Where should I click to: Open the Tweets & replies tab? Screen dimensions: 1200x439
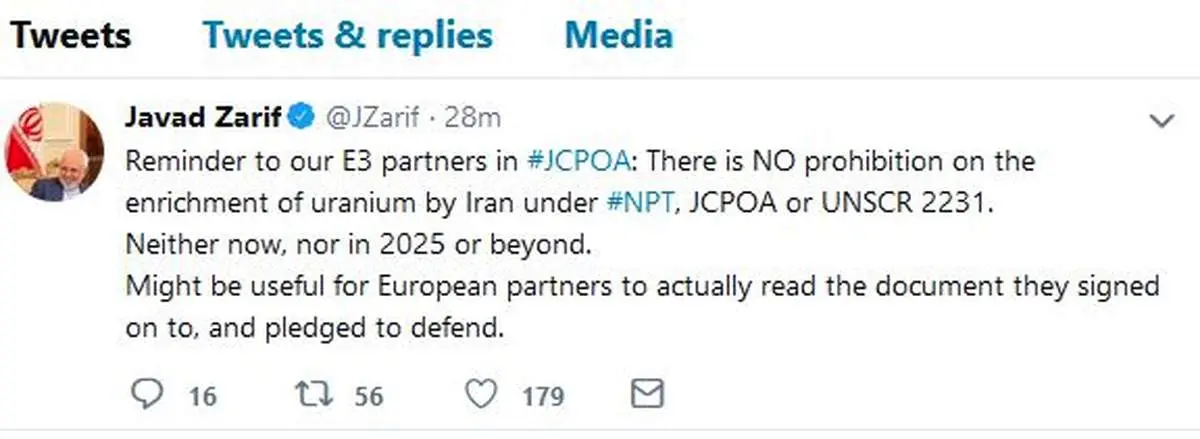click(x=348, y=36)
